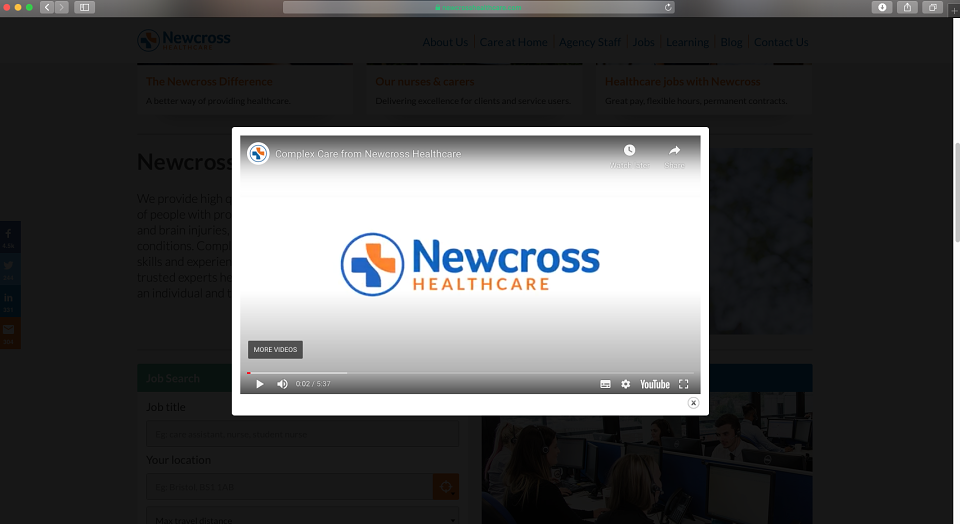960x524 pixels.
Task: Click the page vertical scrollbar
Action: coord(957,193)
